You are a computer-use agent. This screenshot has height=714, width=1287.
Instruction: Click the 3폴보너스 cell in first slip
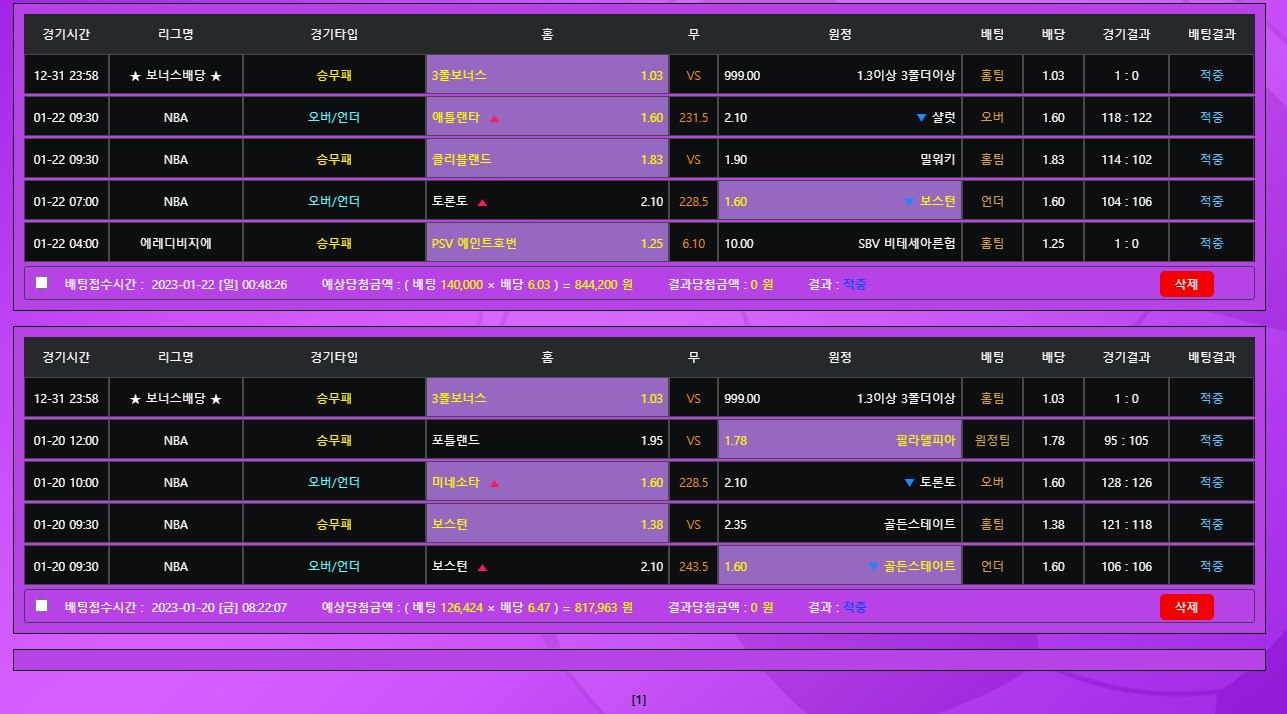(547, 76)
